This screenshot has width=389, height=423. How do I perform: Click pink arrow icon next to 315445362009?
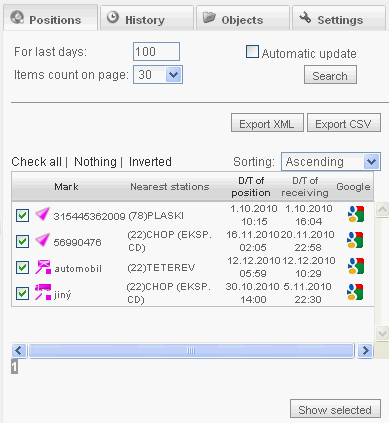click(43, 214)
